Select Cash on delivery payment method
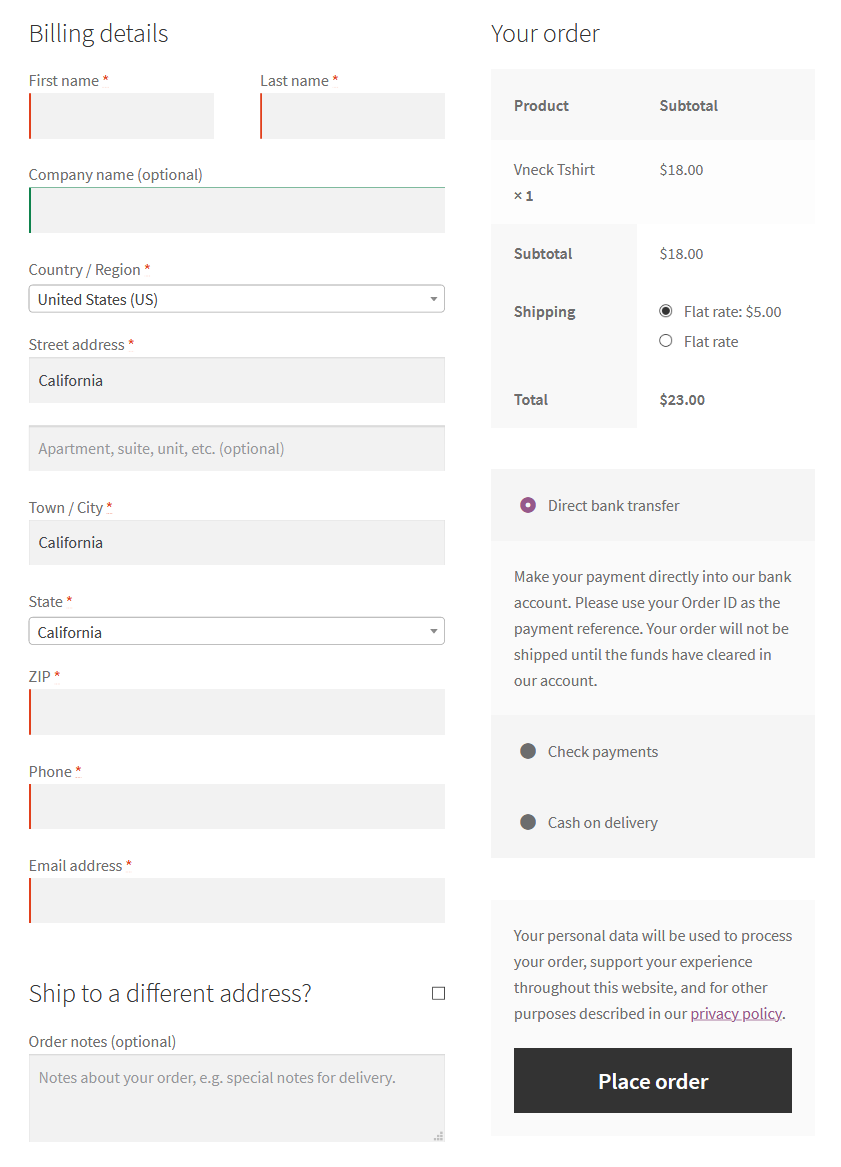 528,822
